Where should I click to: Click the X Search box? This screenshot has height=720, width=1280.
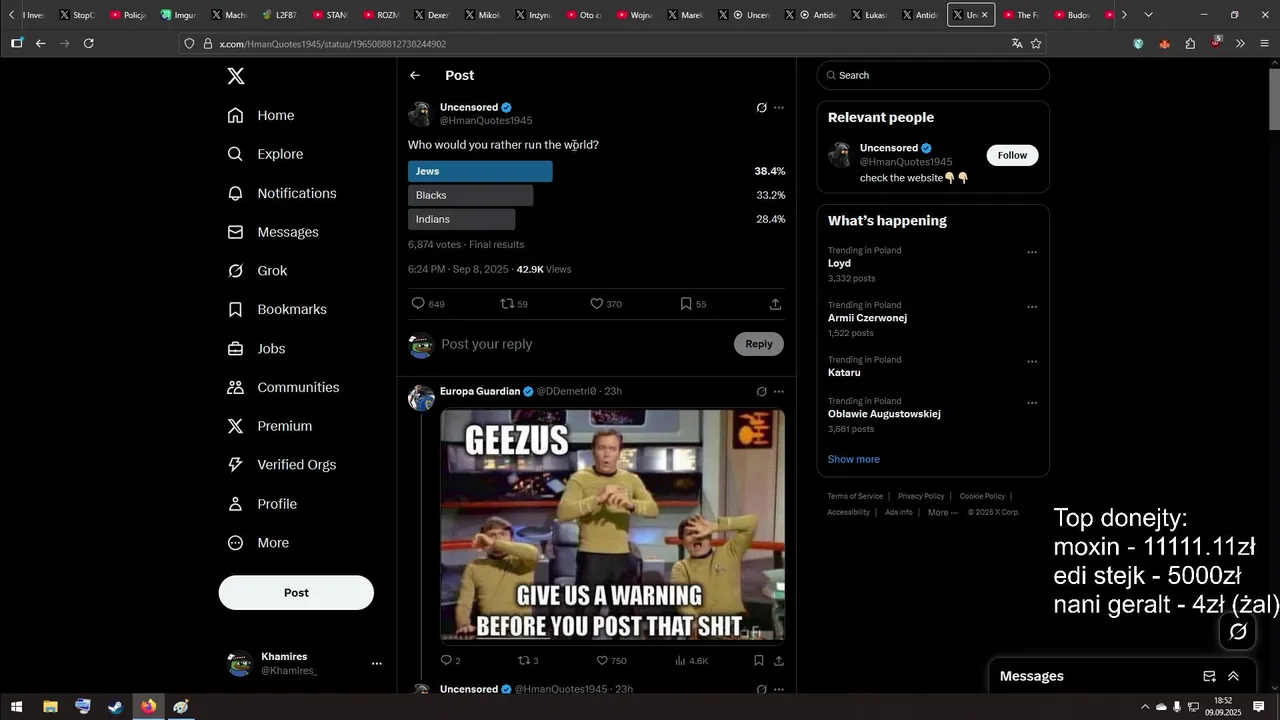[x=933, y=75]
